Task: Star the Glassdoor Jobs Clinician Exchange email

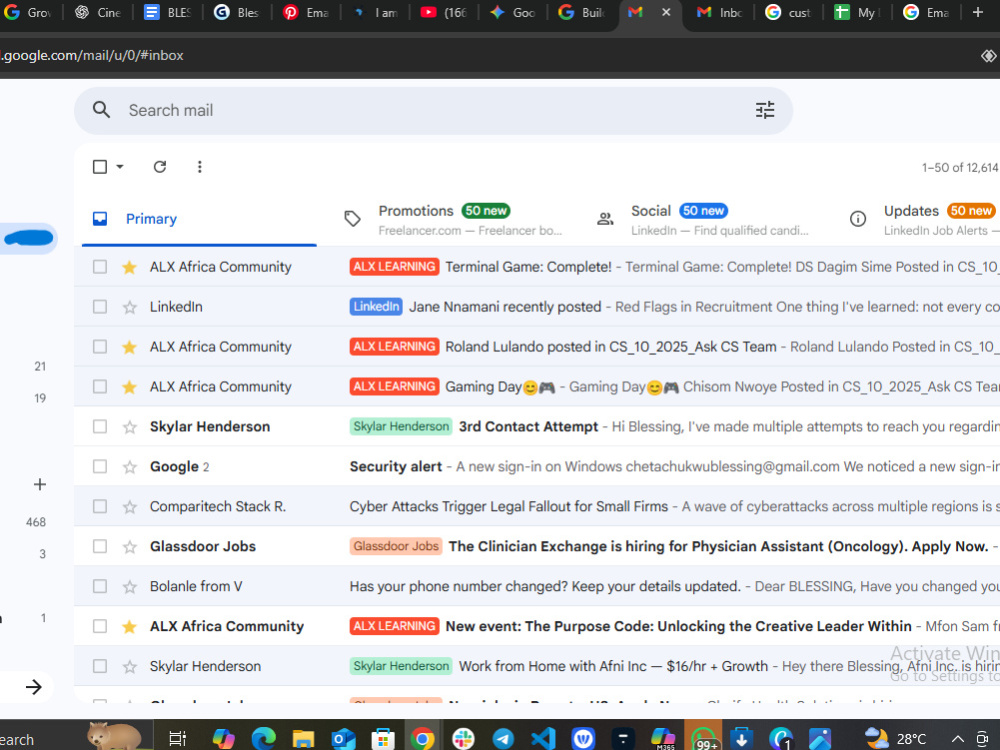Action: tap(129, 547)
